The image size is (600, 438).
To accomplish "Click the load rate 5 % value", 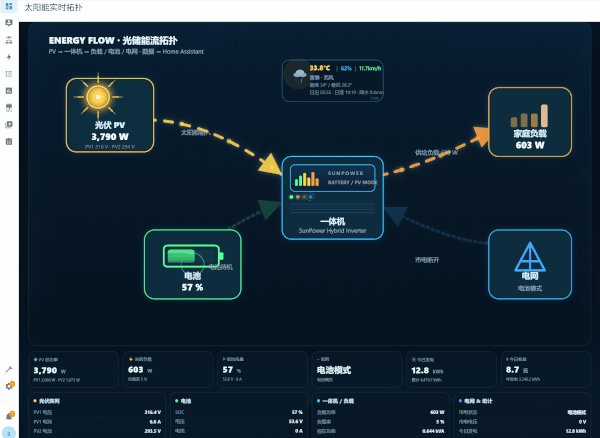I will point(440,422).
